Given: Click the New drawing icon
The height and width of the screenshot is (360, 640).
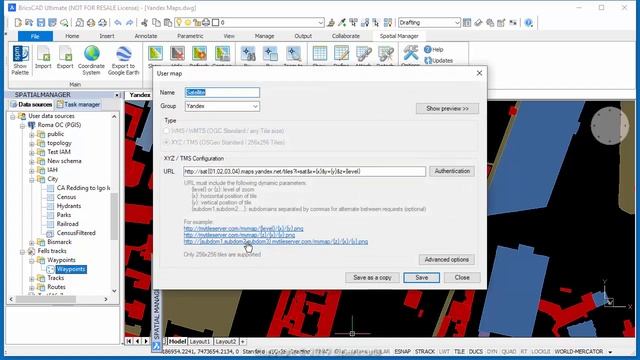Looking at the screenshot, I should (x=18, y=22).
